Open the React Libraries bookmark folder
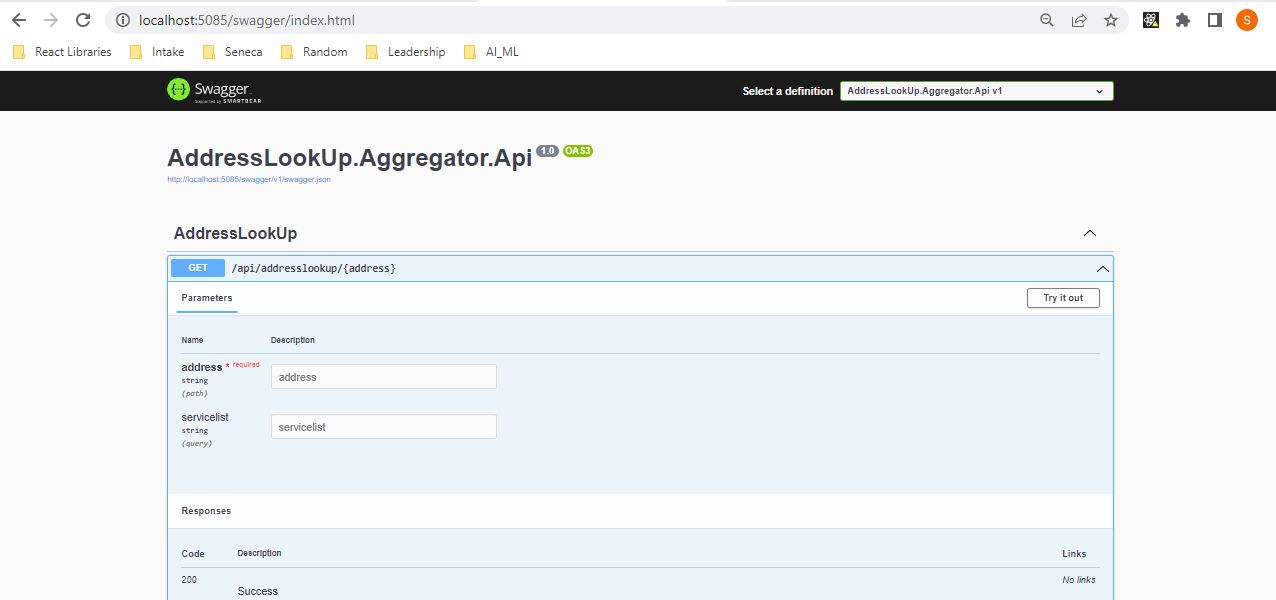The image size is (1276, 600). tap(62, 52)
